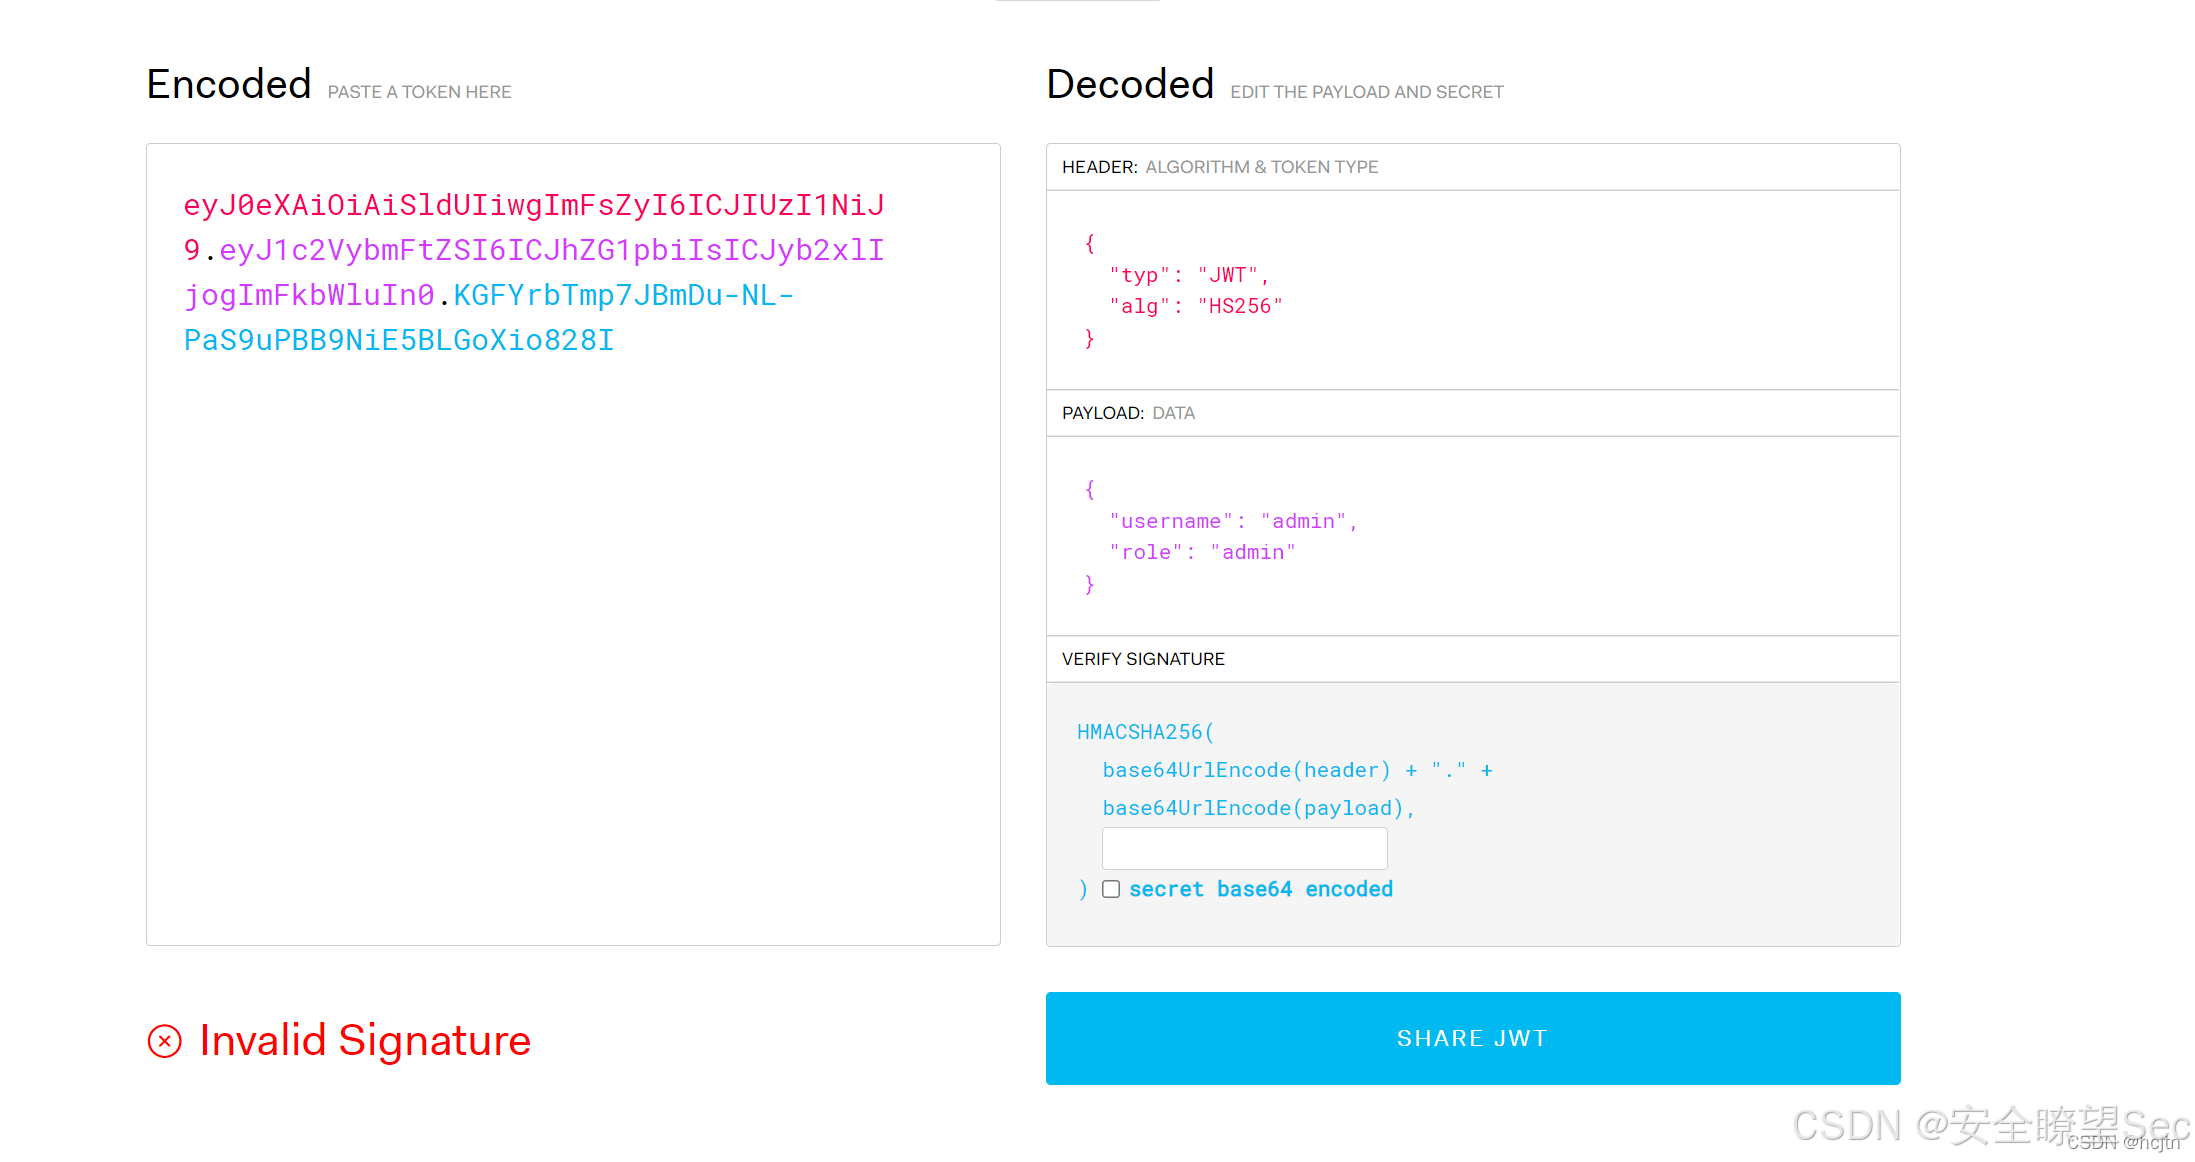Click inside the empty Encoded token box
The image size is (2195, 1162).
click(x=573, y=650)
